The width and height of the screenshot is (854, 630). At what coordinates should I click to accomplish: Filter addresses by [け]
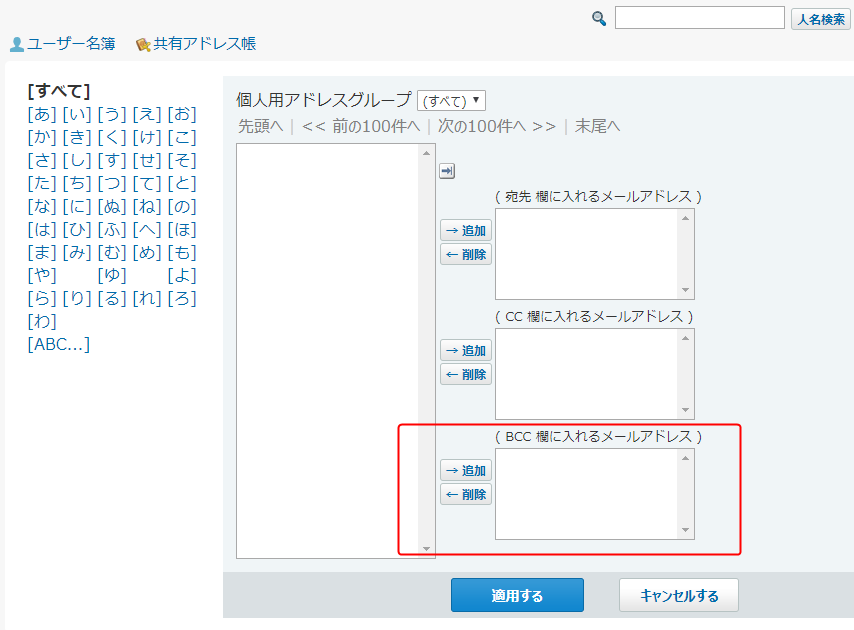147,137
